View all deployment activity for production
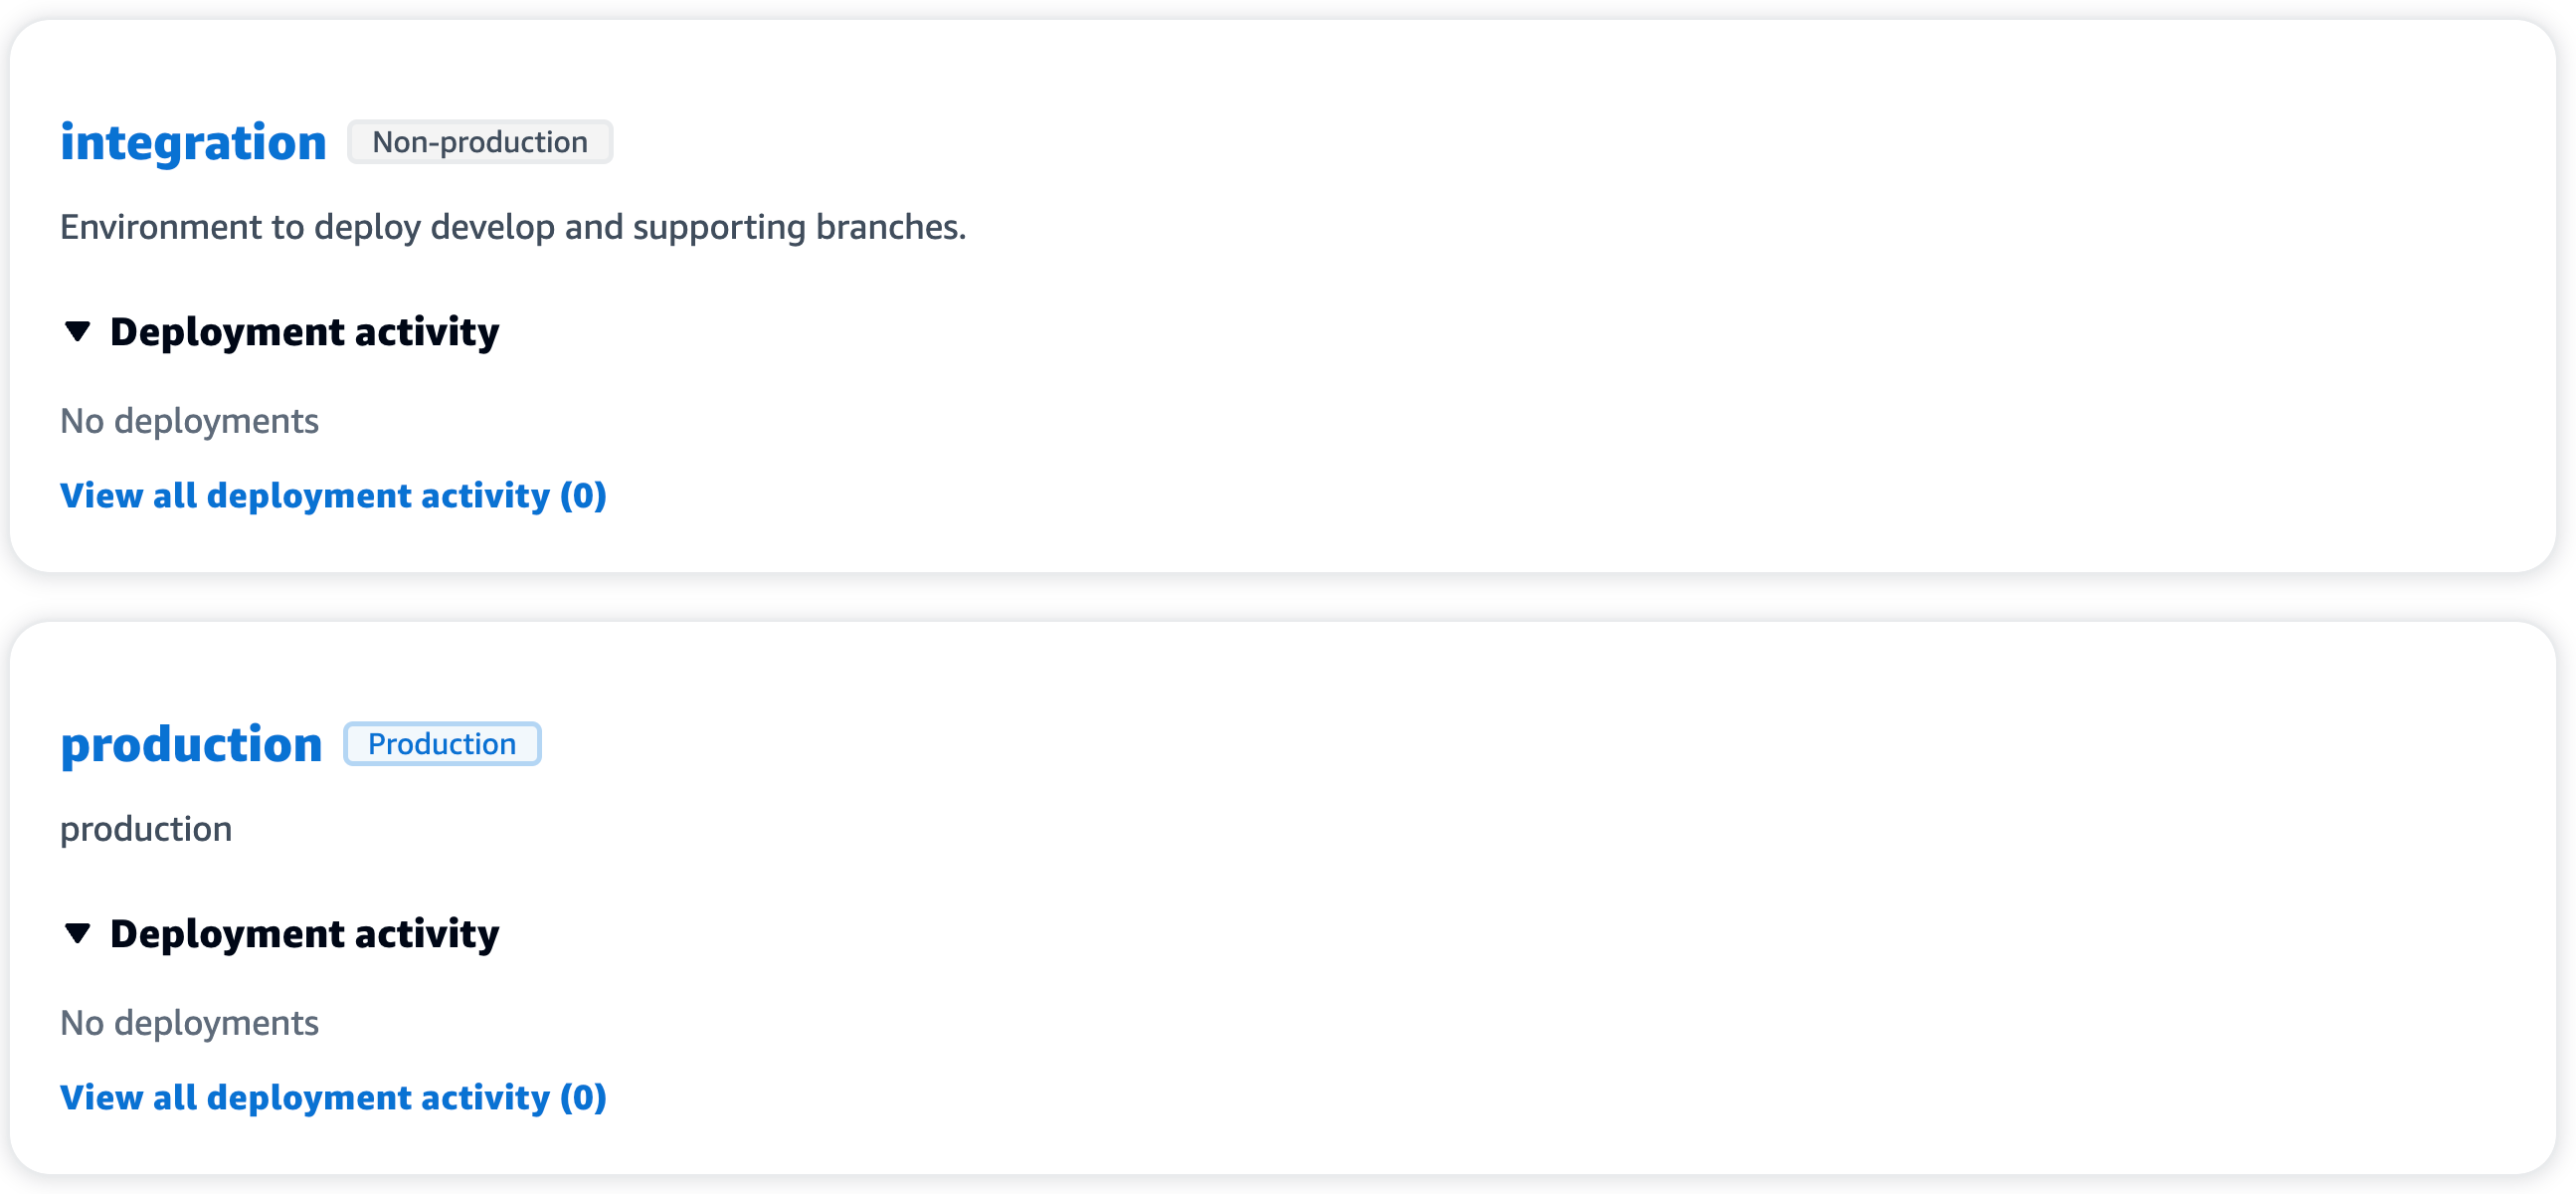Image resolution: width=2576 pixels, height=1194 pixels. pyautogui.click(x=333, y=1097)
